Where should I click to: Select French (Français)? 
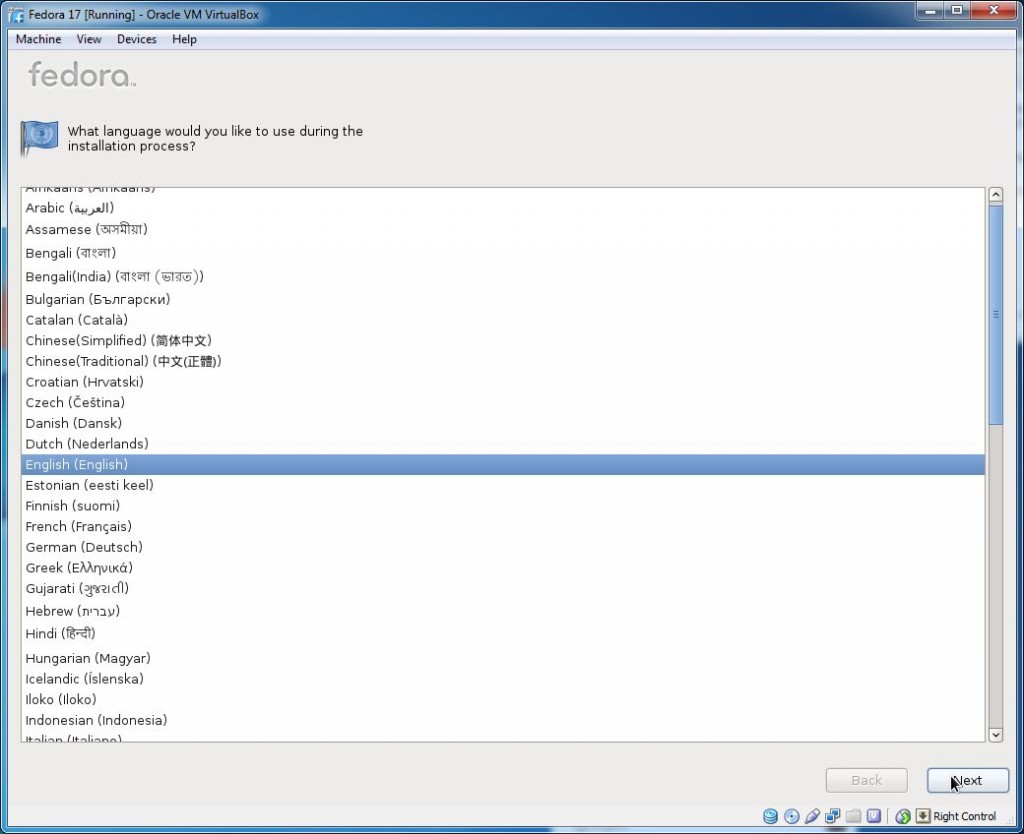[503, 526]
